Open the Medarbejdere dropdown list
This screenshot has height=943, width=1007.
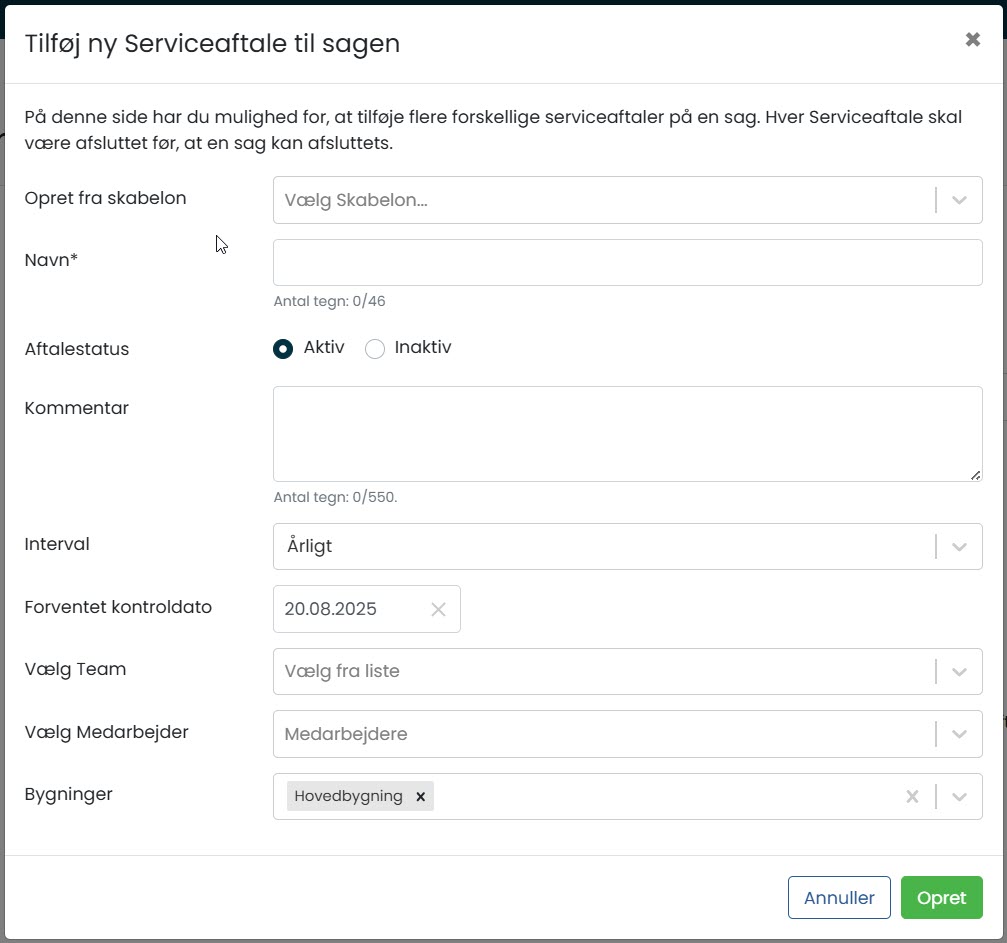click(600, 734)
